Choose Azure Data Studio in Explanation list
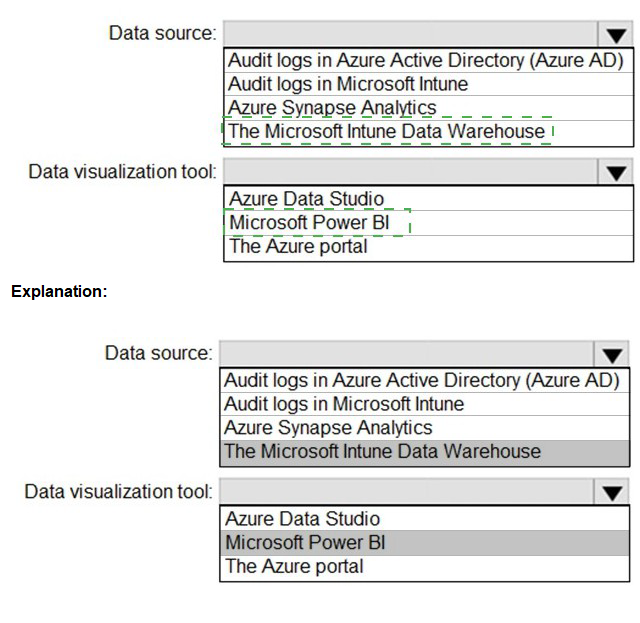640x623 pixels. click(x=424, y=519)
